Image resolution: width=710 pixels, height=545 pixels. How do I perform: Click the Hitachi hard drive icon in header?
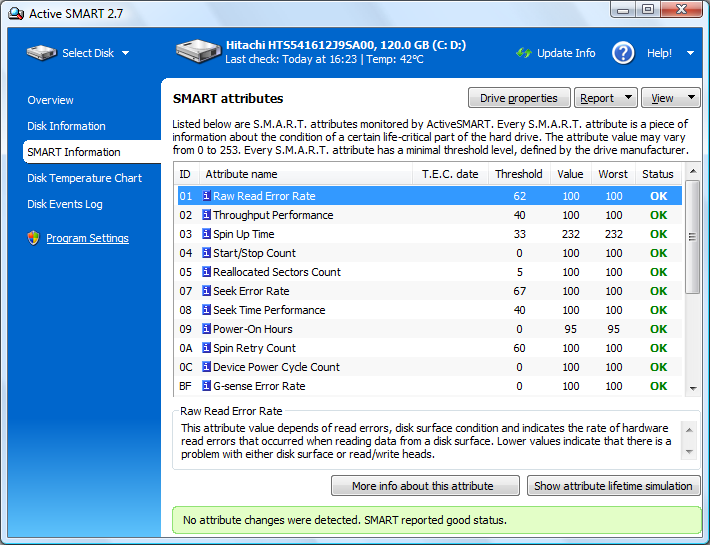click(x=198, y=51)
